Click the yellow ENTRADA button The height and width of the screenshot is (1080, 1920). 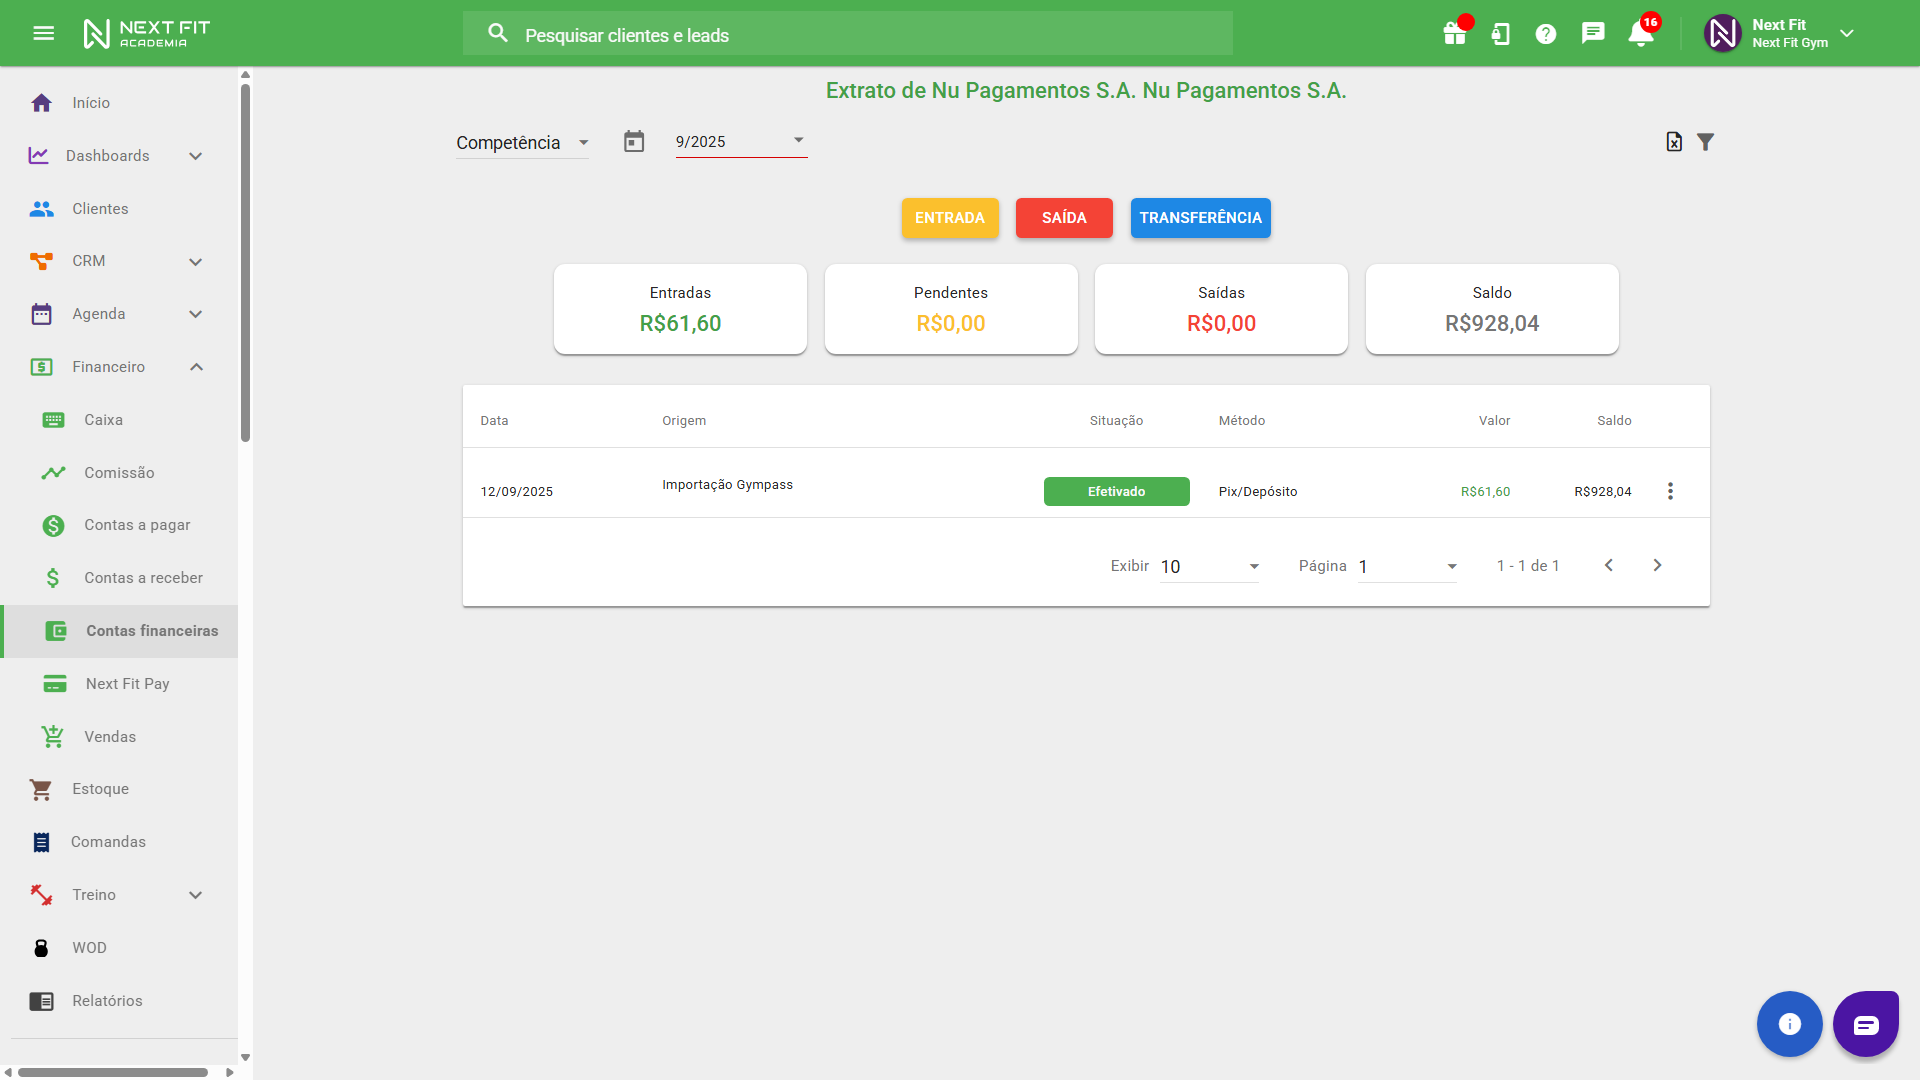[949, 218]
